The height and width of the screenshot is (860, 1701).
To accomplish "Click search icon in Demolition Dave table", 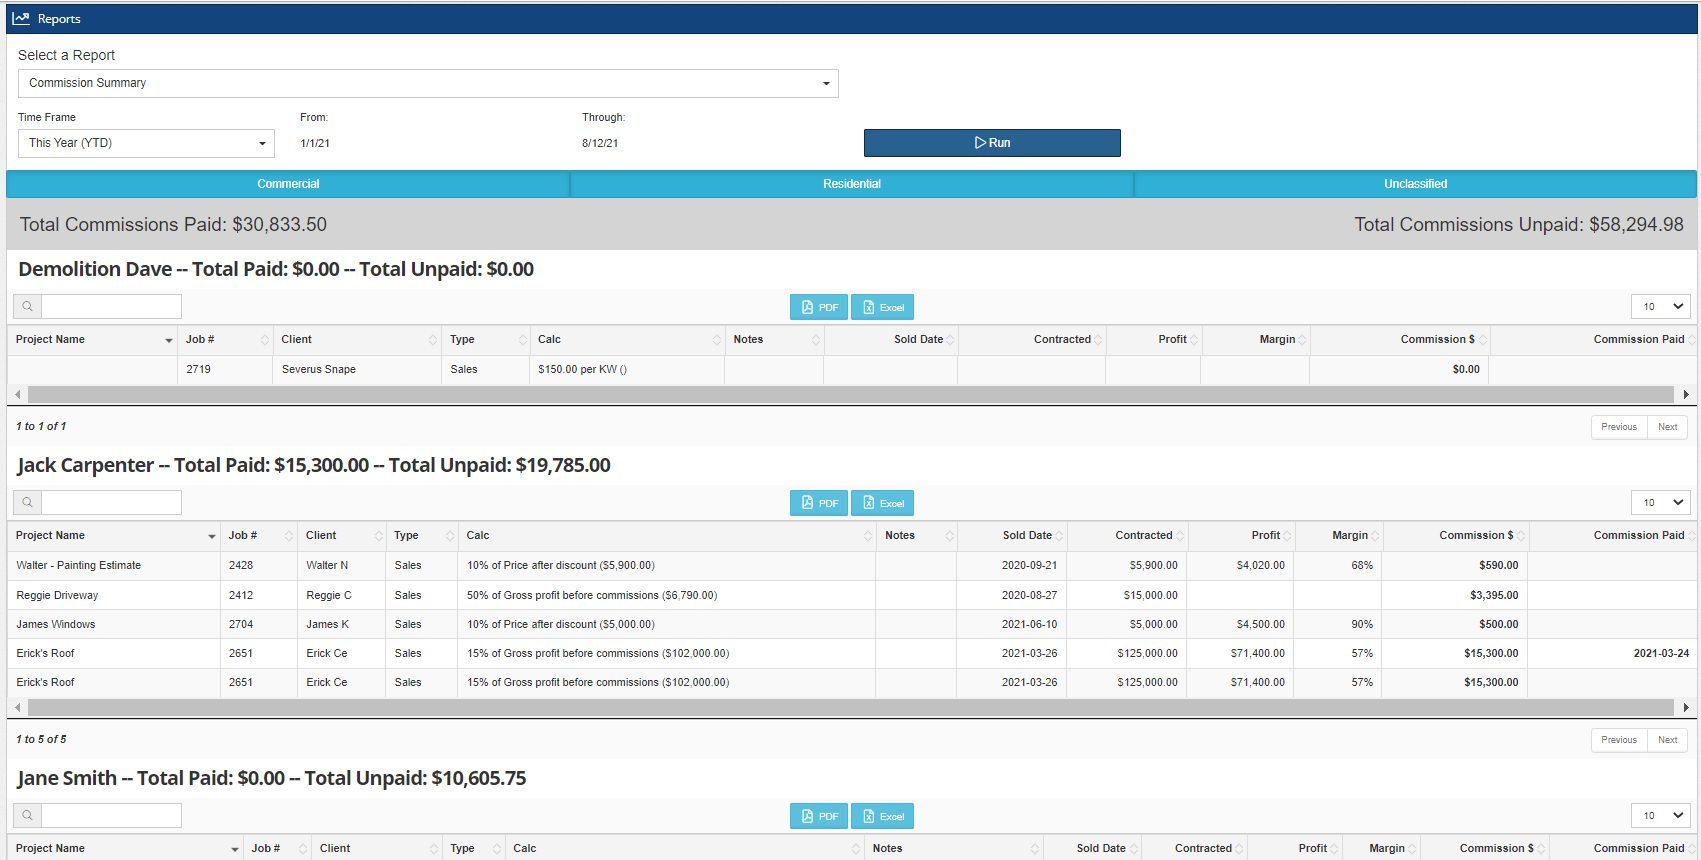I will coord(27,307).
